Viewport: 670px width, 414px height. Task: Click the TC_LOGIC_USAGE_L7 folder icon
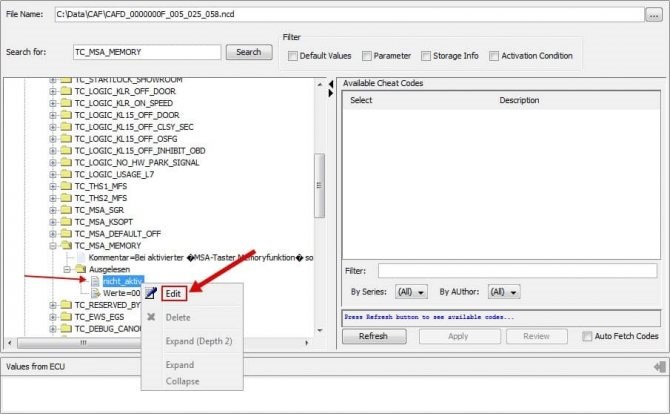[x=66, y=174]
